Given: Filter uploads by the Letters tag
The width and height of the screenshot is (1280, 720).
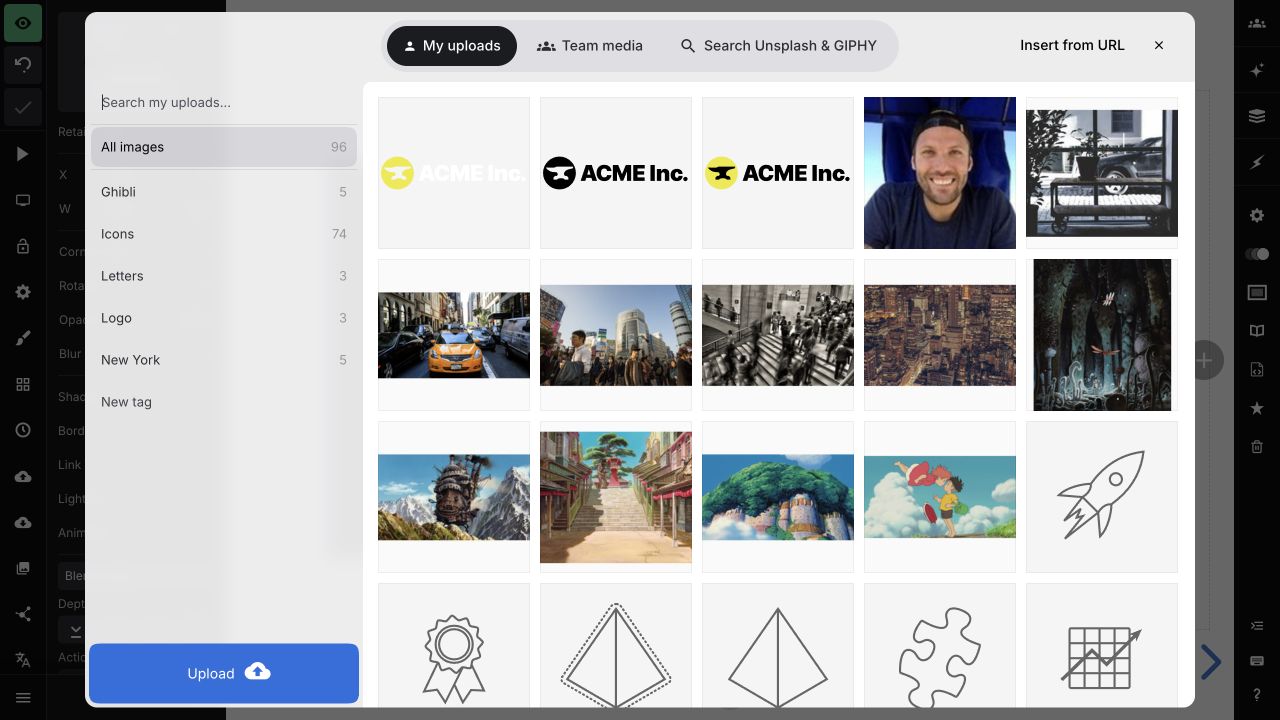Looking at the screenshot, I should tap(224, 276).
